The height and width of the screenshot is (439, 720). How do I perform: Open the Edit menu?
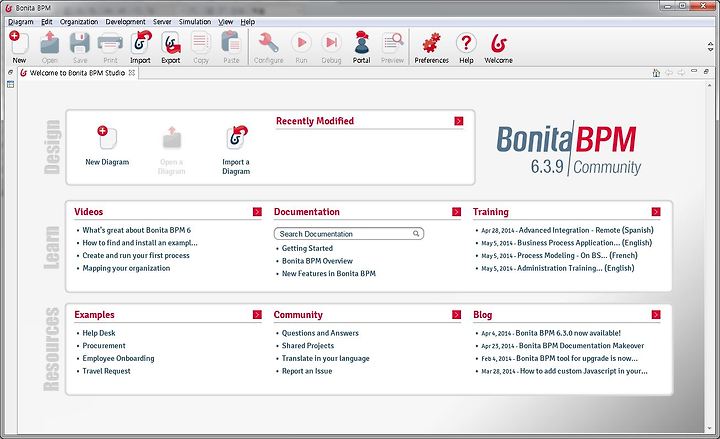coord(46,22)
